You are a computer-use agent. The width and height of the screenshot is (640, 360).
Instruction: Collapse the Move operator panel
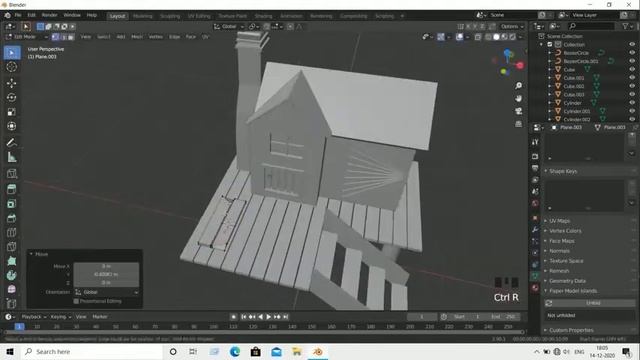(31, 254)
